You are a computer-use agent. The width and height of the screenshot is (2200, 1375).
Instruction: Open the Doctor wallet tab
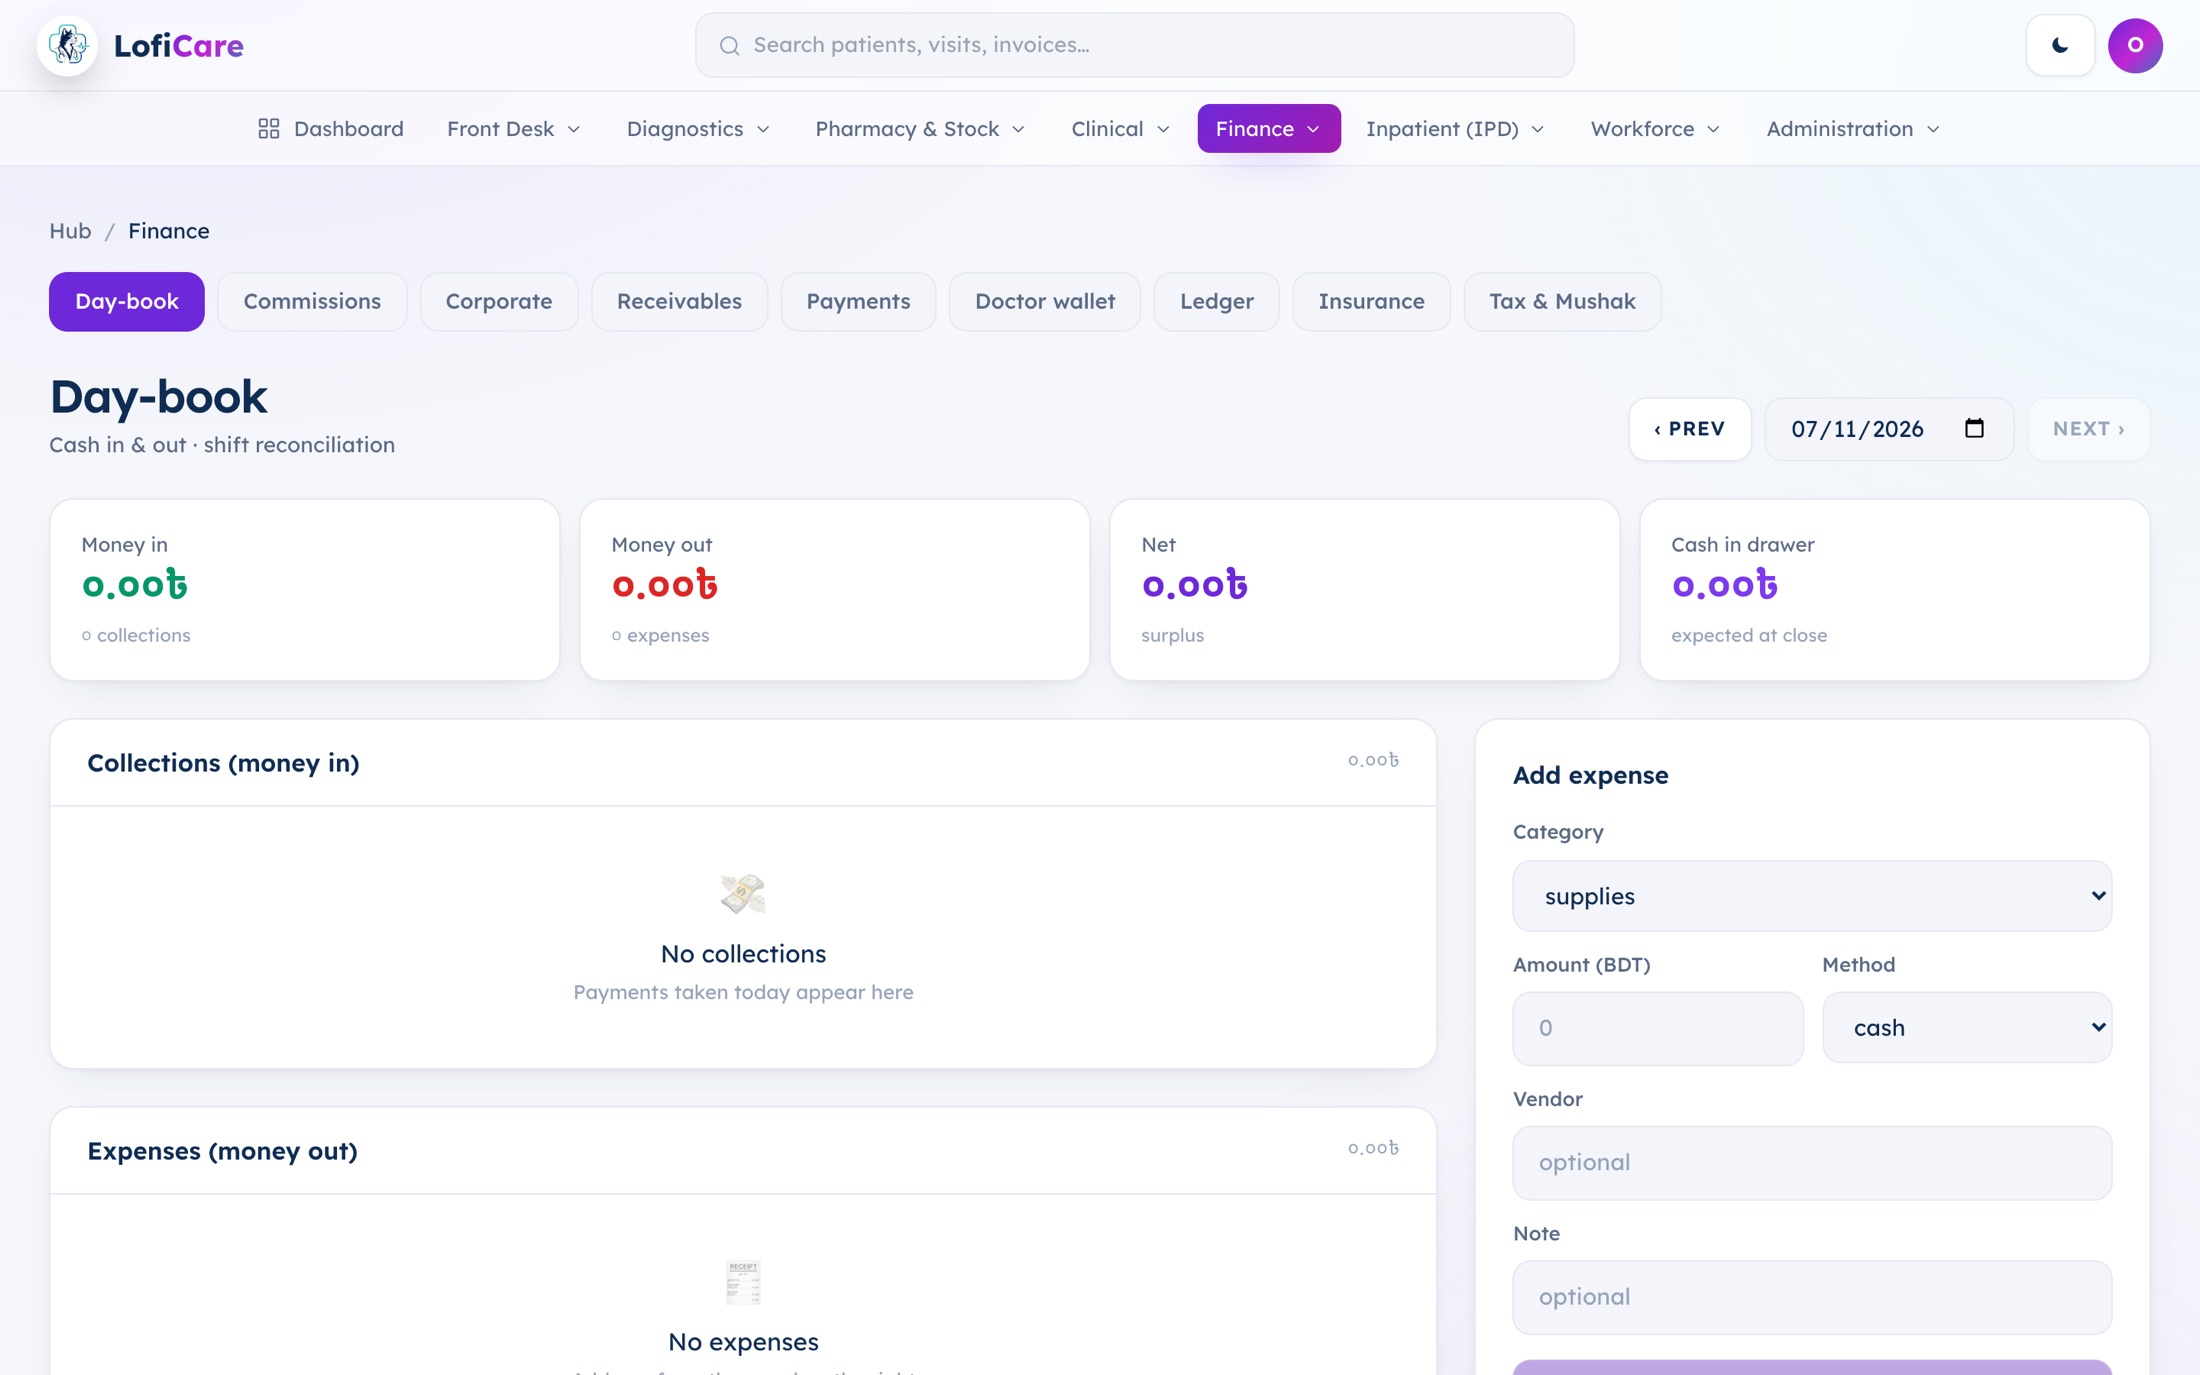[1044, 301]
